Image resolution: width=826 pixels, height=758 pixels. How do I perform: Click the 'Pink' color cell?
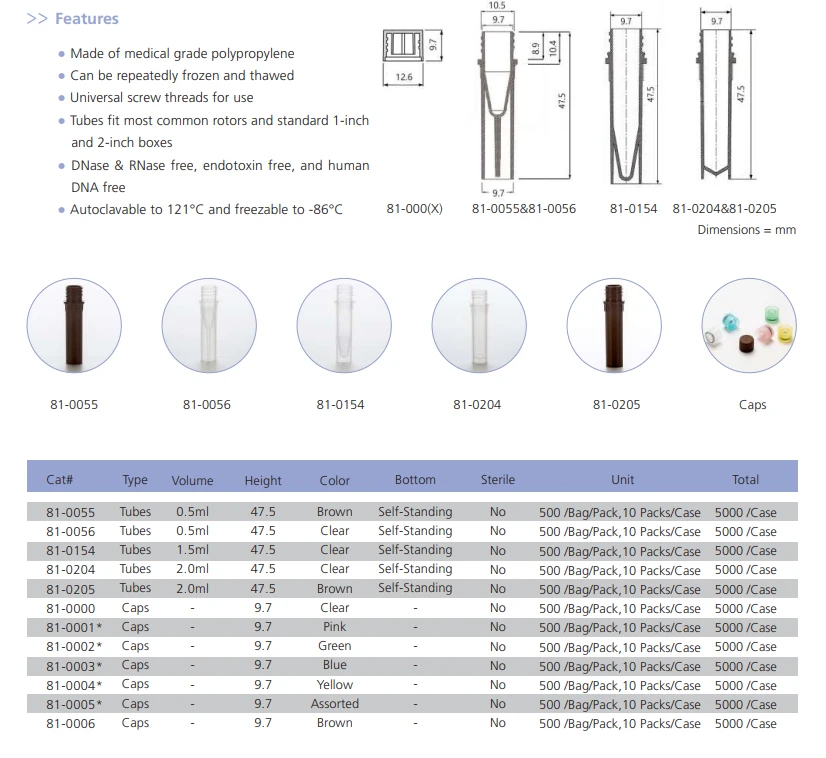(x=335, y=627)
